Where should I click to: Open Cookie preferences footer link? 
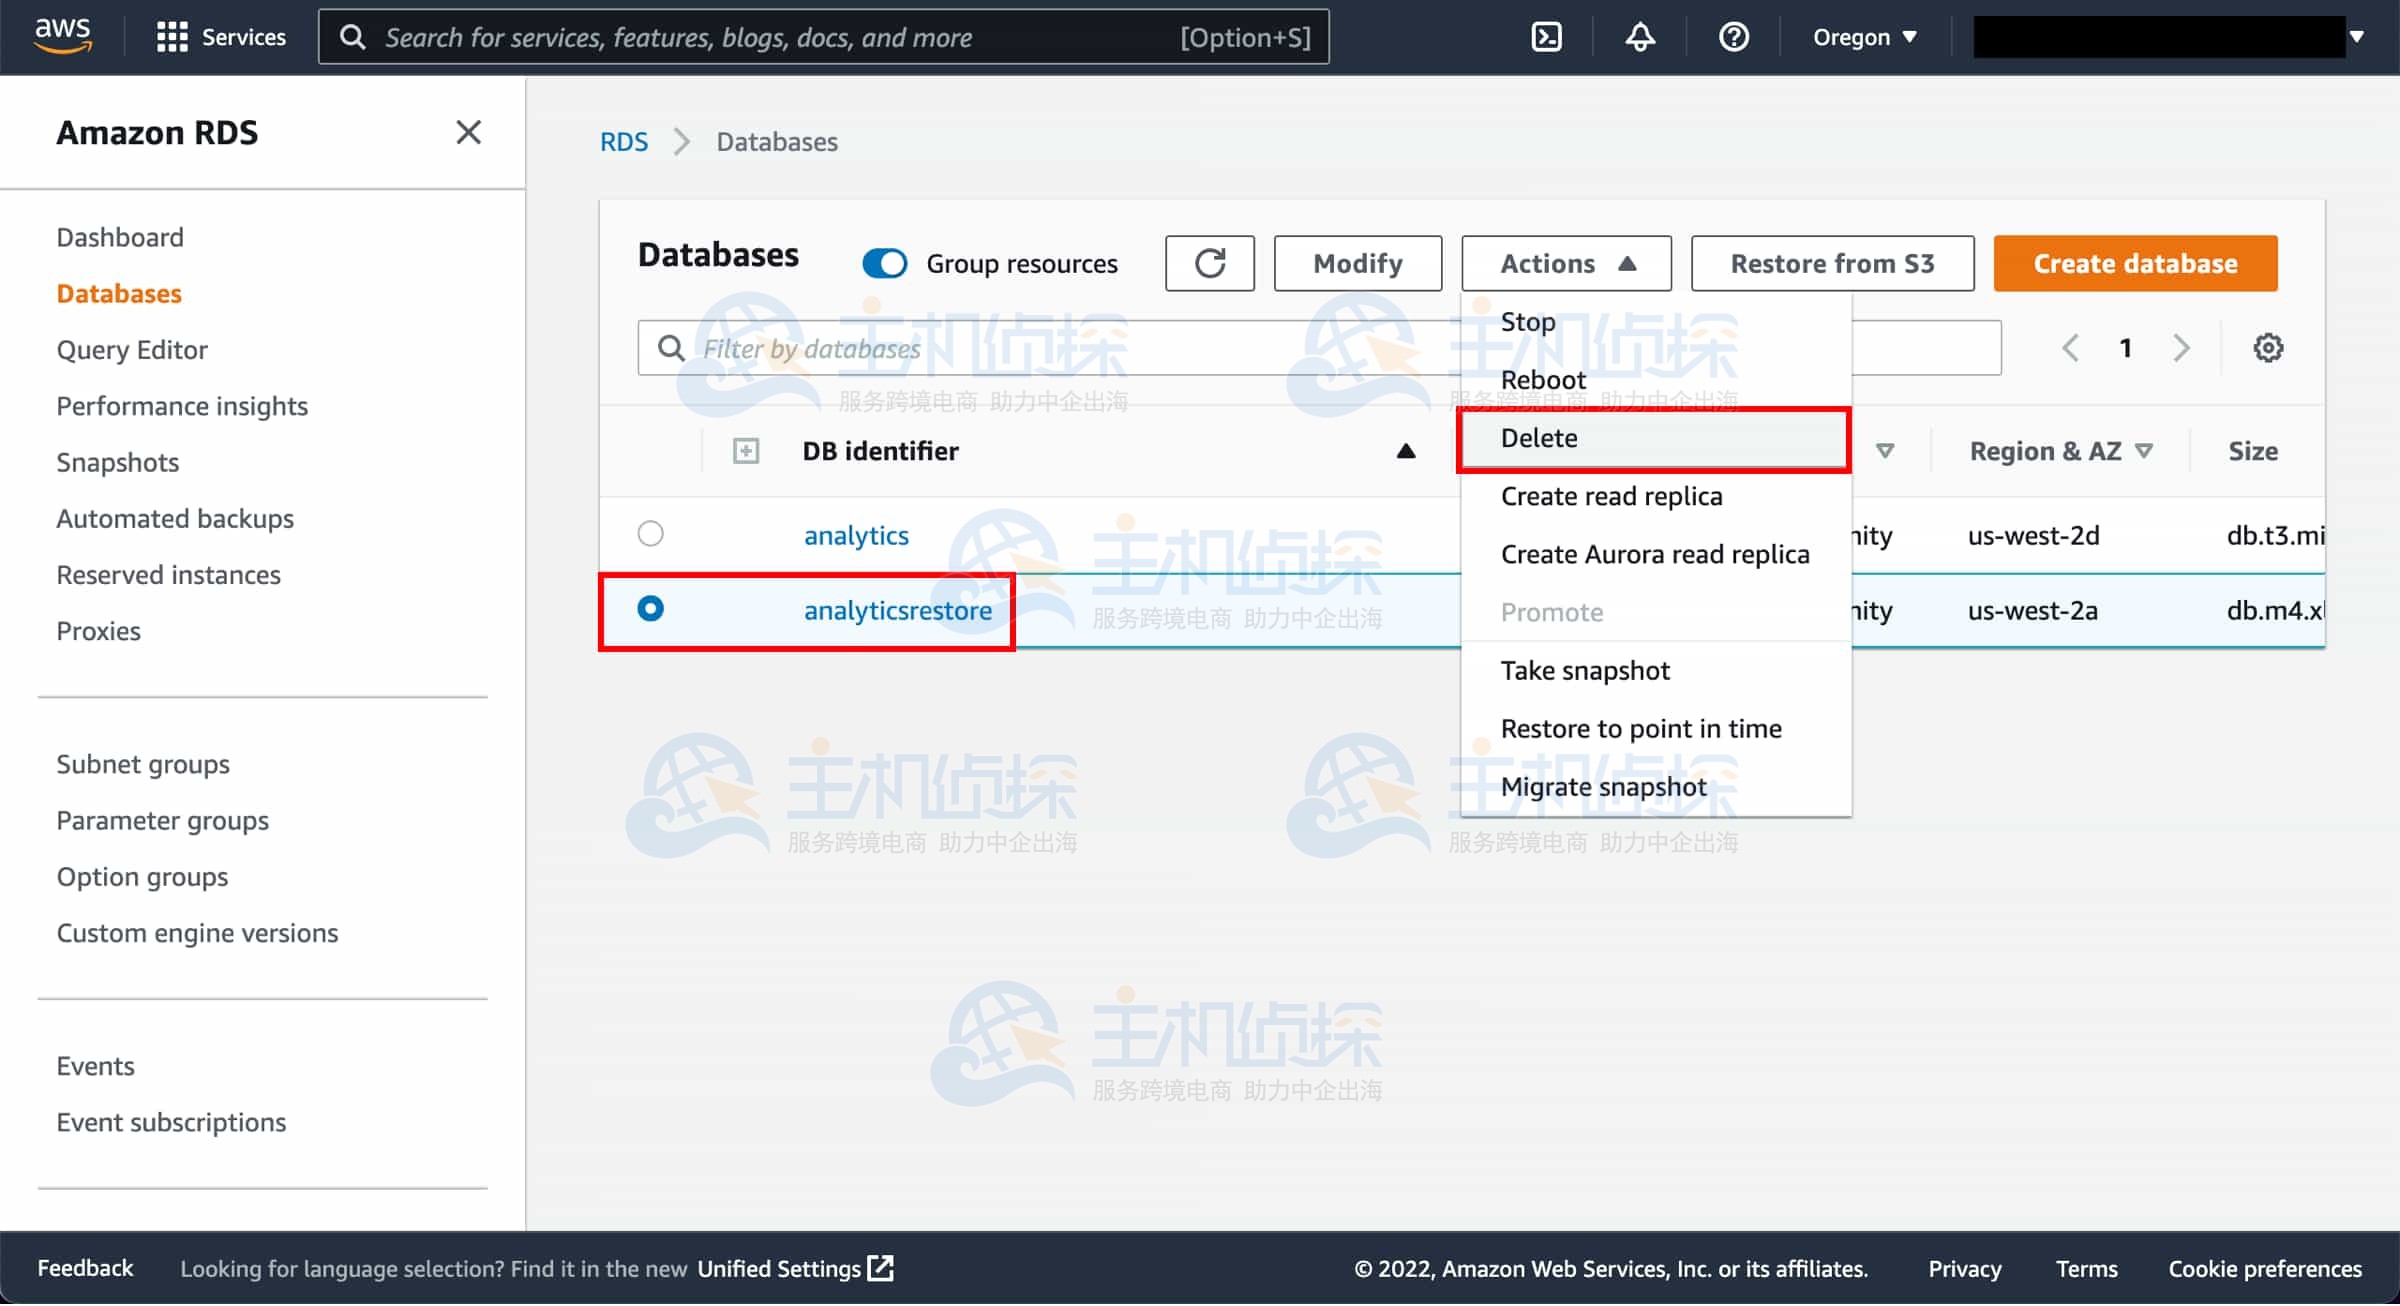(2265, 1268)
